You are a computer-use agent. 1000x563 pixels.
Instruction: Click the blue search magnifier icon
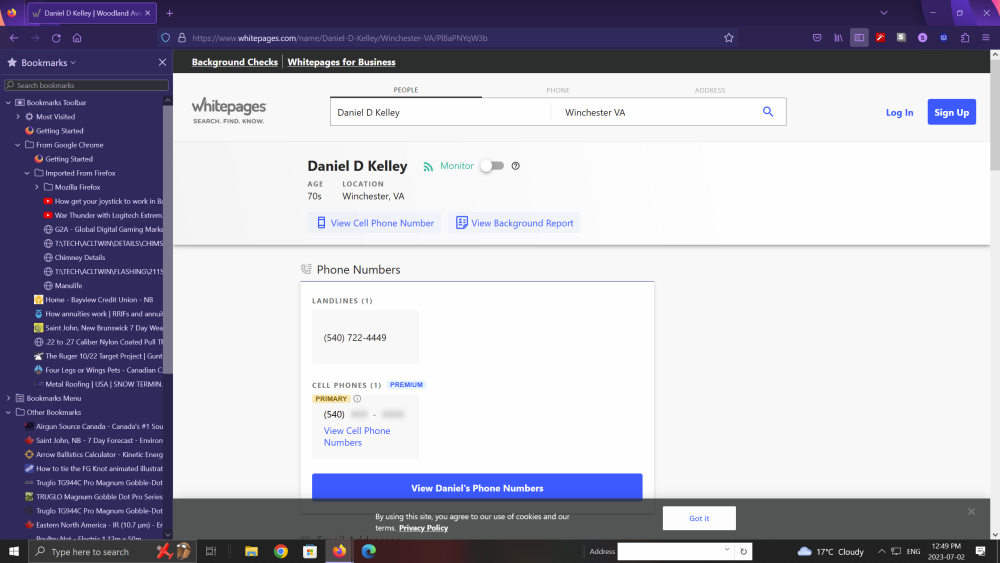coord(768,112)
